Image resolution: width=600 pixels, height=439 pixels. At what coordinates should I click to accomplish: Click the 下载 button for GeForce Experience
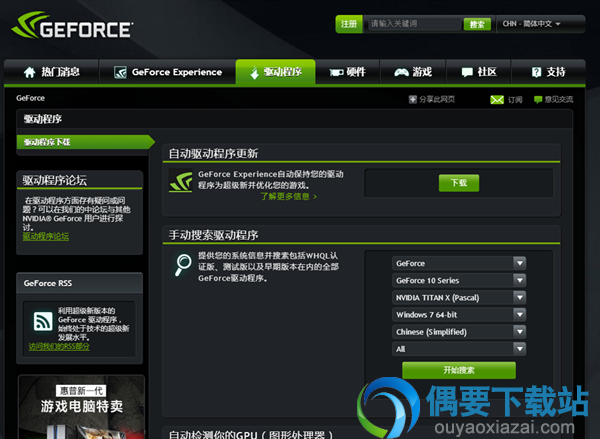[459, 183]
